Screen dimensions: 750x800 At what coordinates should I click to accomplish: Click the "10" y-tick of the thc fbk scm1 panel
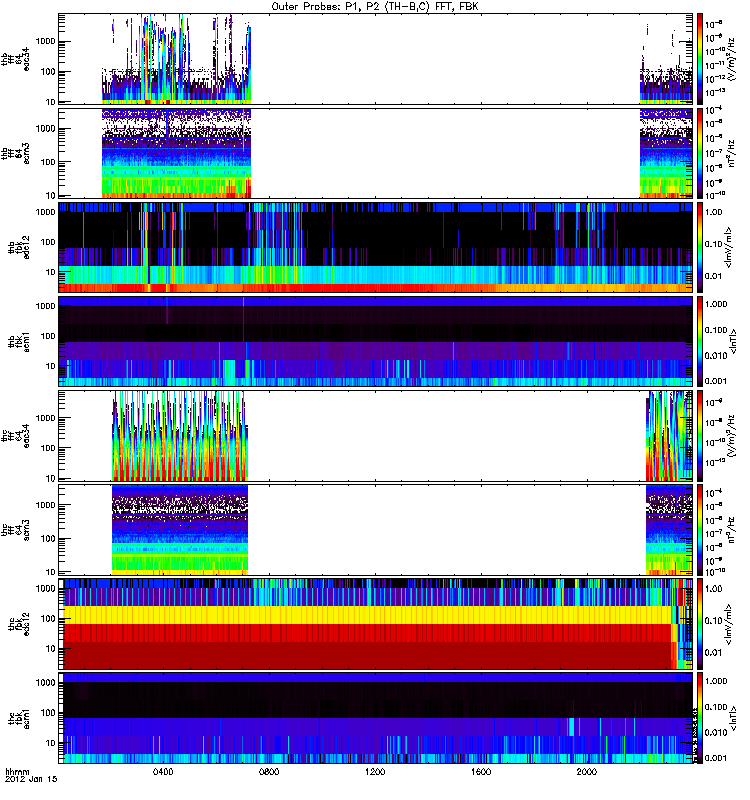coord(52,743)
